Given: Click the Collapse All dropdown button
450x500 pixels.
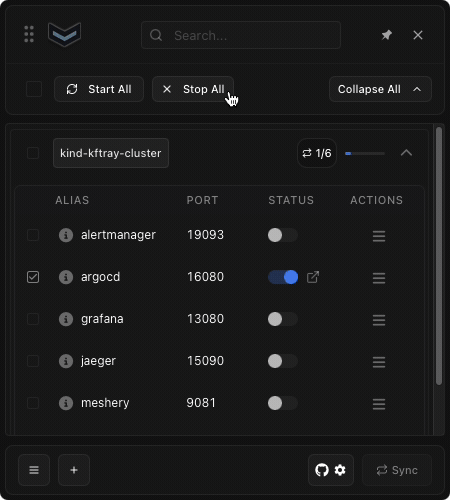Looking at the screenshot, I should pyautogui.click(x=380, y=89).
